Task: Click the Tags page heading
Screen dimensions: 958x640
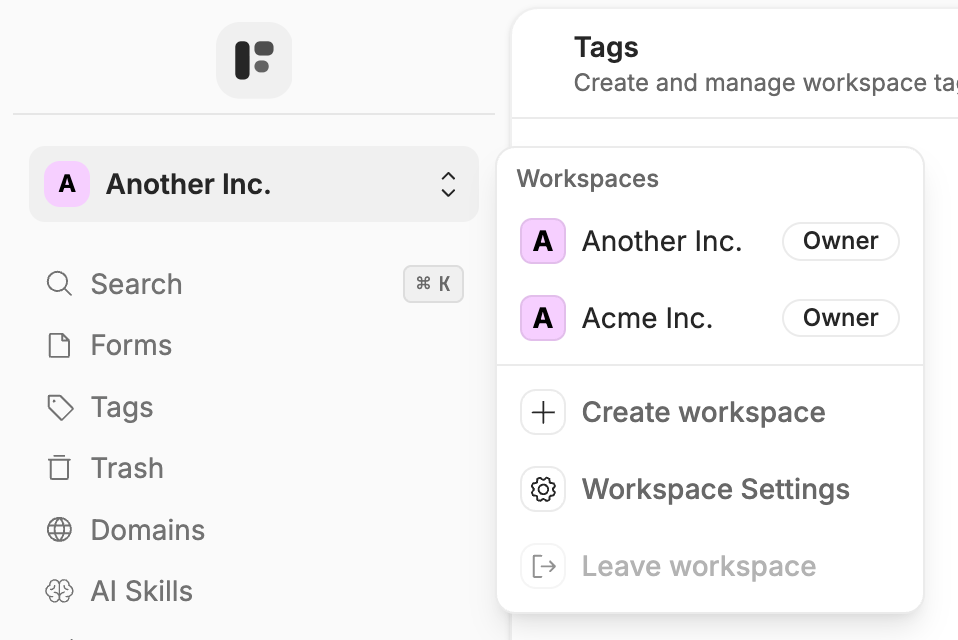Action: (x=606, y=48)
